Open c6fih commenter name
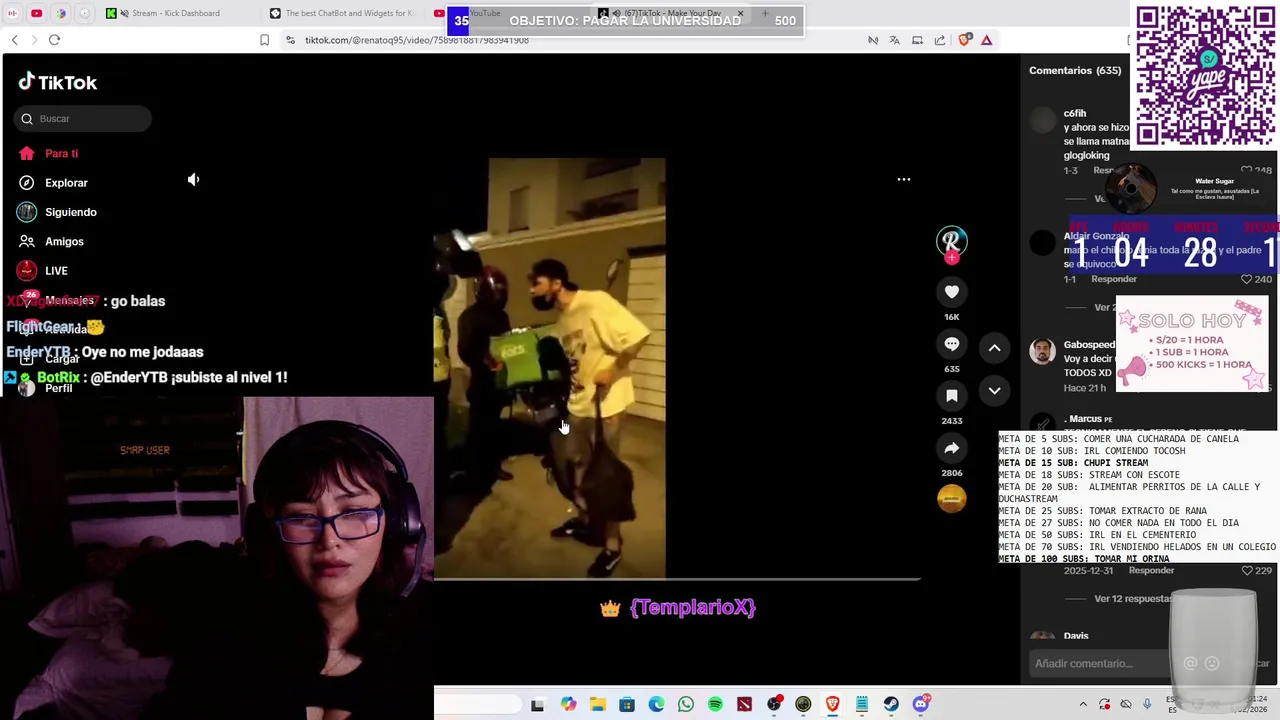The height and width of the screenshot is (720, 1280). tap(1075, 114)
